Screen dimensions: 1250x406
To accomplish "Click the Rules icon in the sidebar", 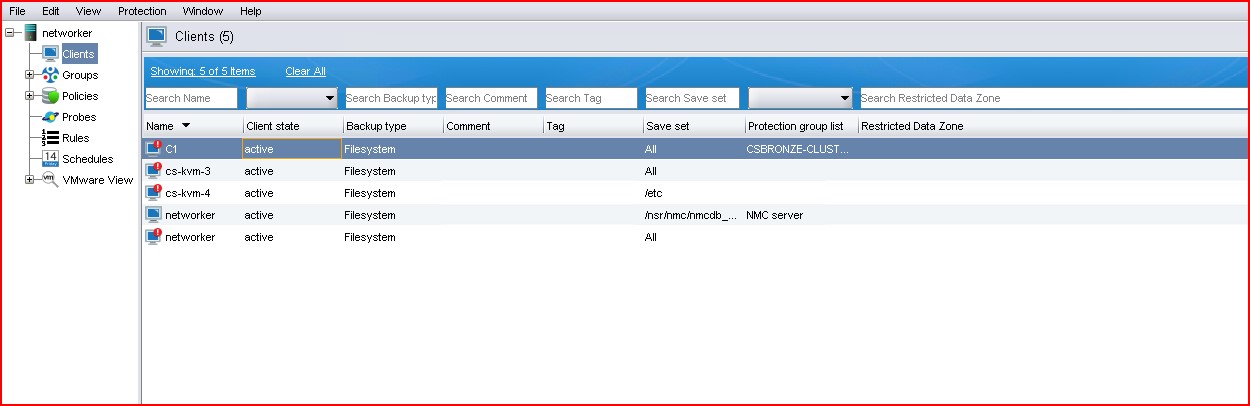I will [50, 138].
